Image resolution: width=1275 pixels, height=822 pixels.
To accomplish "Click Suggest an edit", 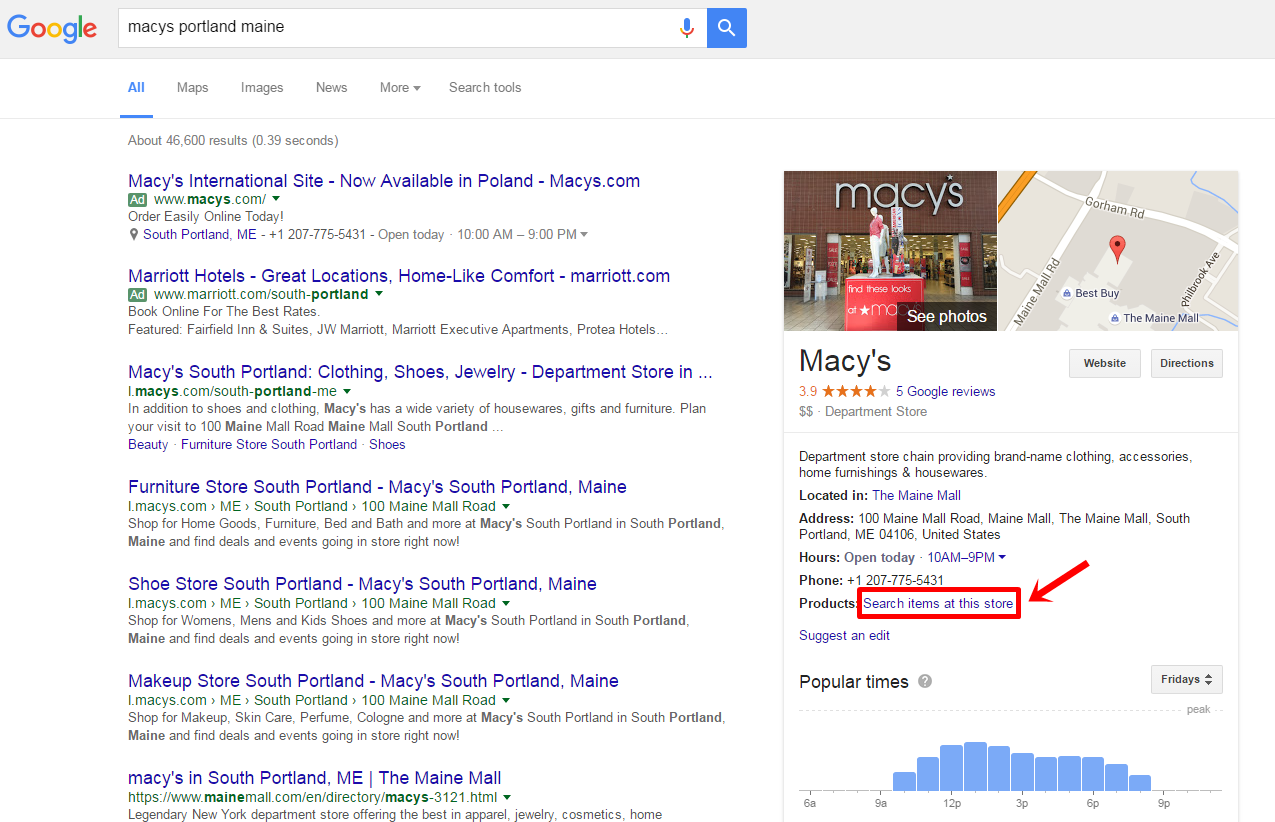I will point(844,635).
